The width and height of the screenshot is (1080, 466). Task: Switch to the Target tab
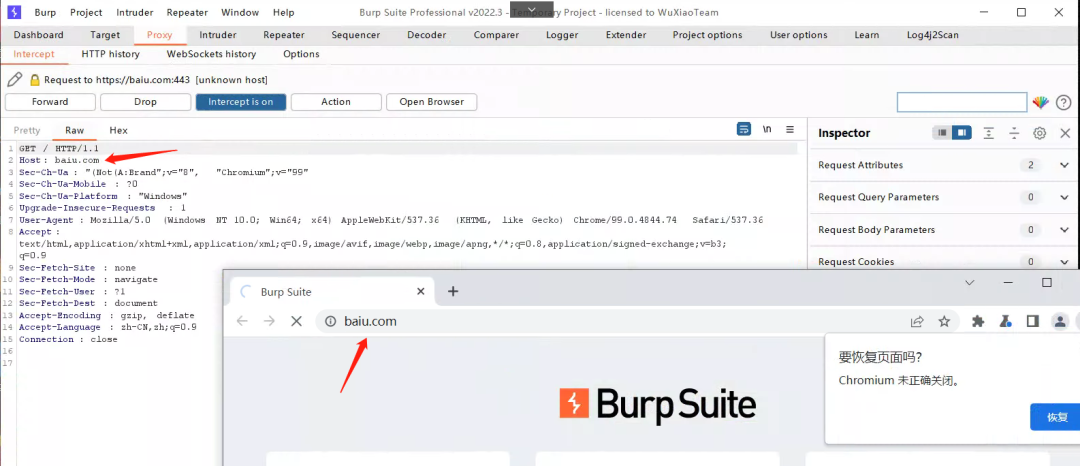105,35
